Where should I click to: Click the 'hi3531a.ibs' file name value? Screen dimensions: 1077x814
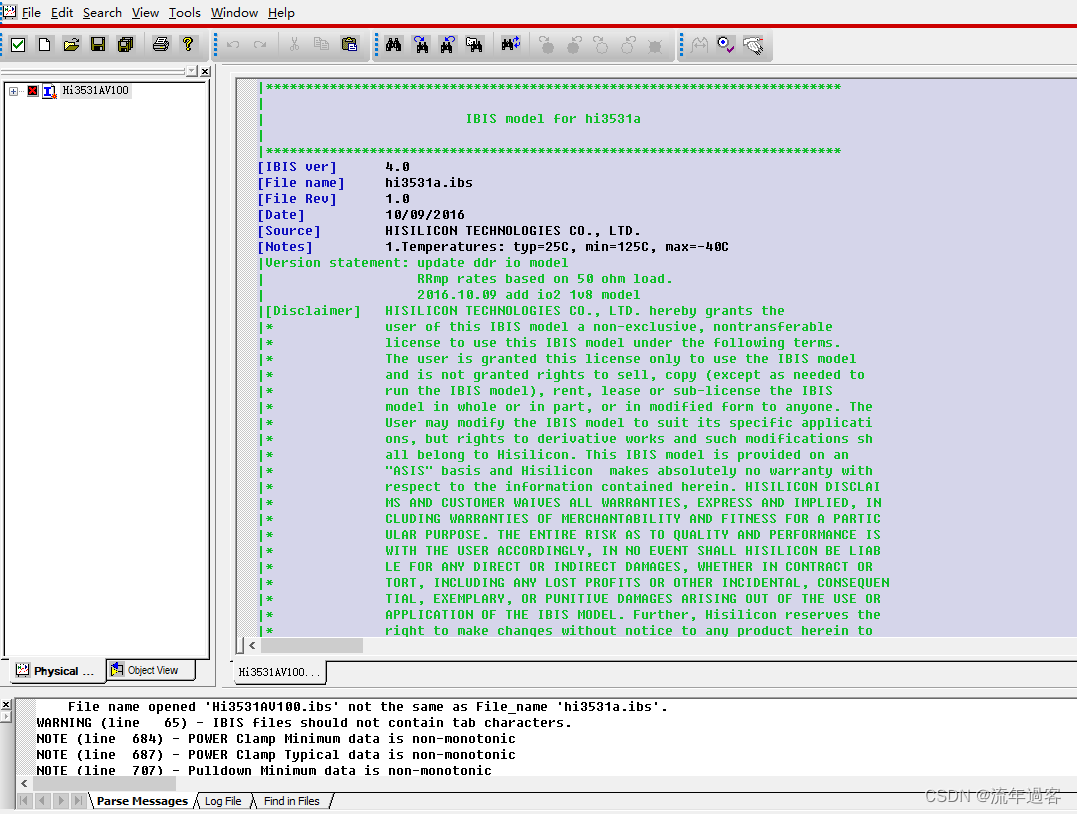429,183
